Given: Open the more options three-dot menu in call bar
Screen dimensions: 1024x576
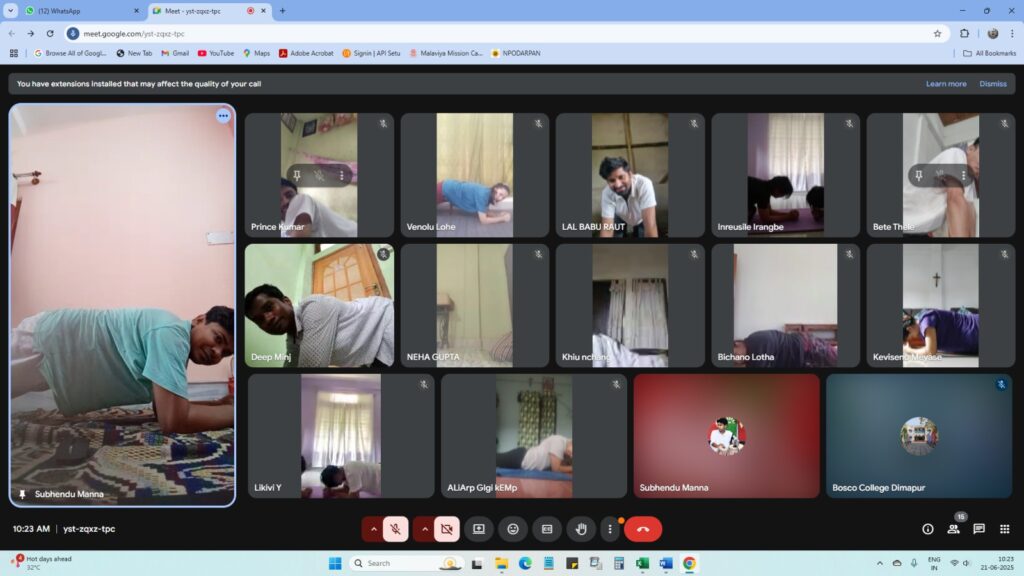Looking at the screenshot, I should [609, 529].
